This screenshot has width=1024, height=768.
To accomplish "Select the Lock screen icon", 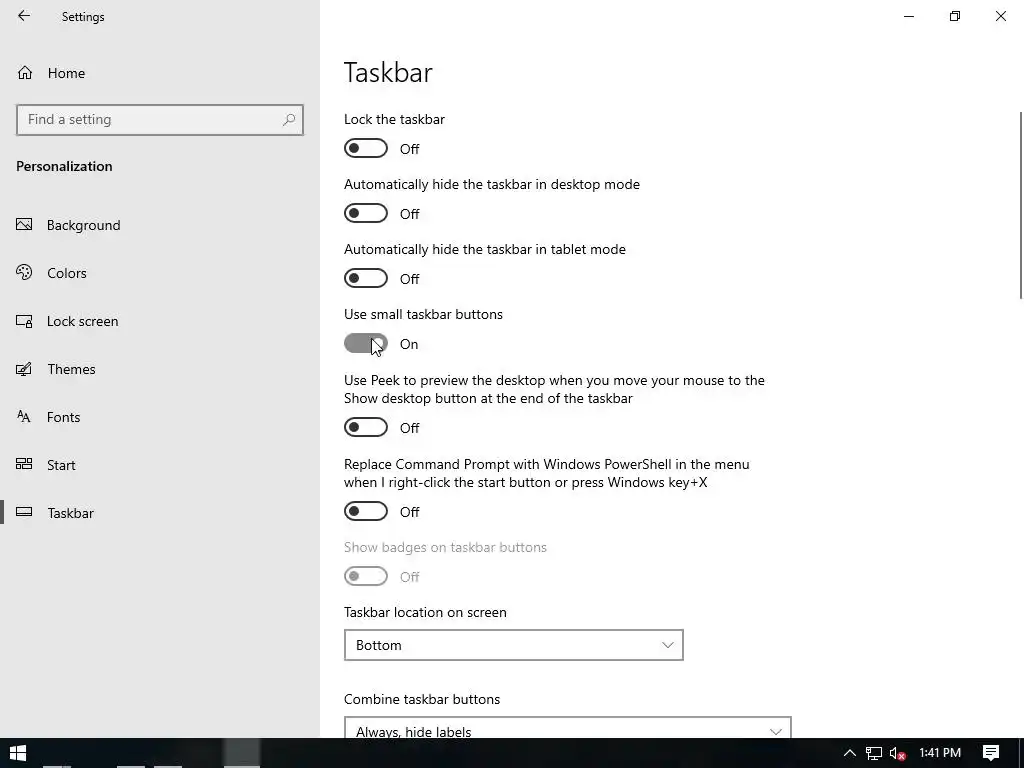I will 24,321.
